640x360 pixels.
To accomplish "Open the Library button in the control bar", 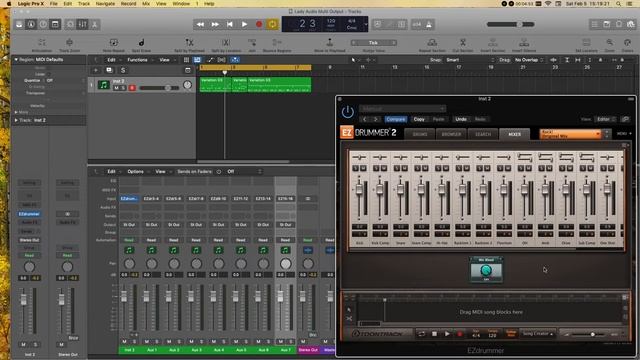I will tap(19, 24).
